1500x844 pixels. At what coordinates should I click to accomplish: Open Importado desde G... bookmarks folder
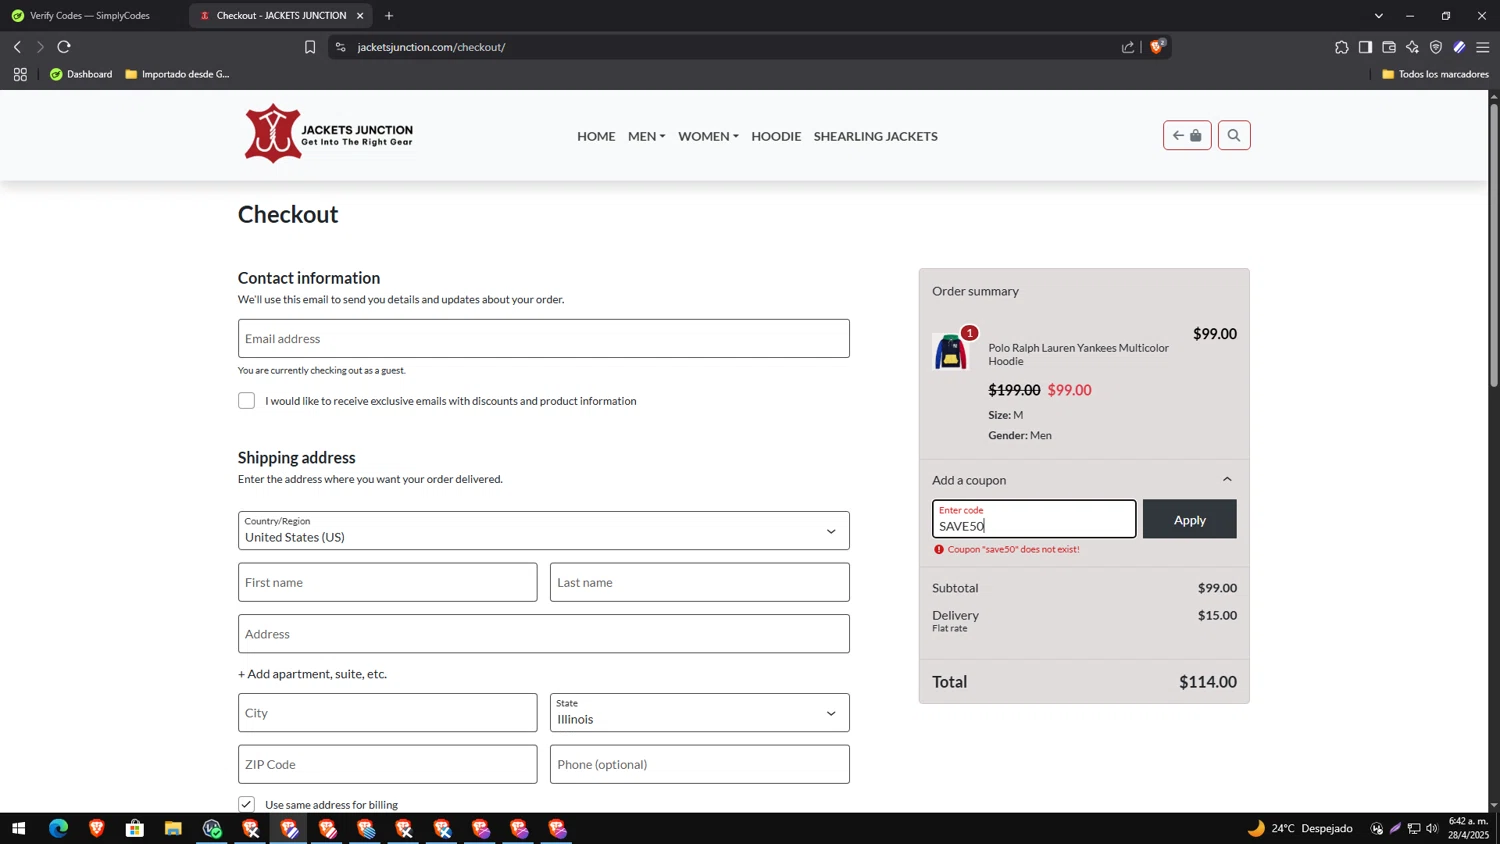click(x=178, y=74)
